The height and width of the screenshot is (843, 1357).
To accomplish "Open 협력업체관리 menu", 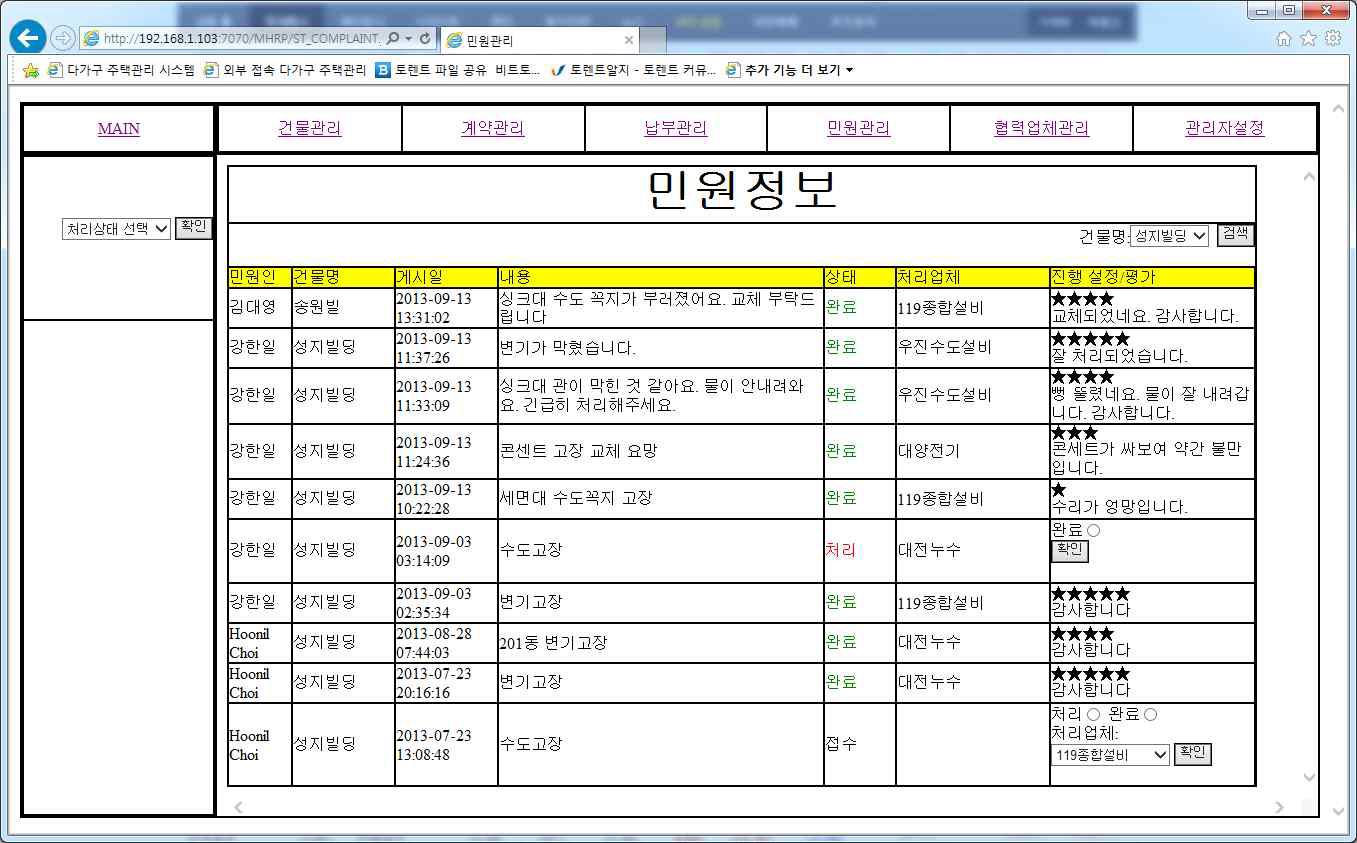I will (1041, 128).
